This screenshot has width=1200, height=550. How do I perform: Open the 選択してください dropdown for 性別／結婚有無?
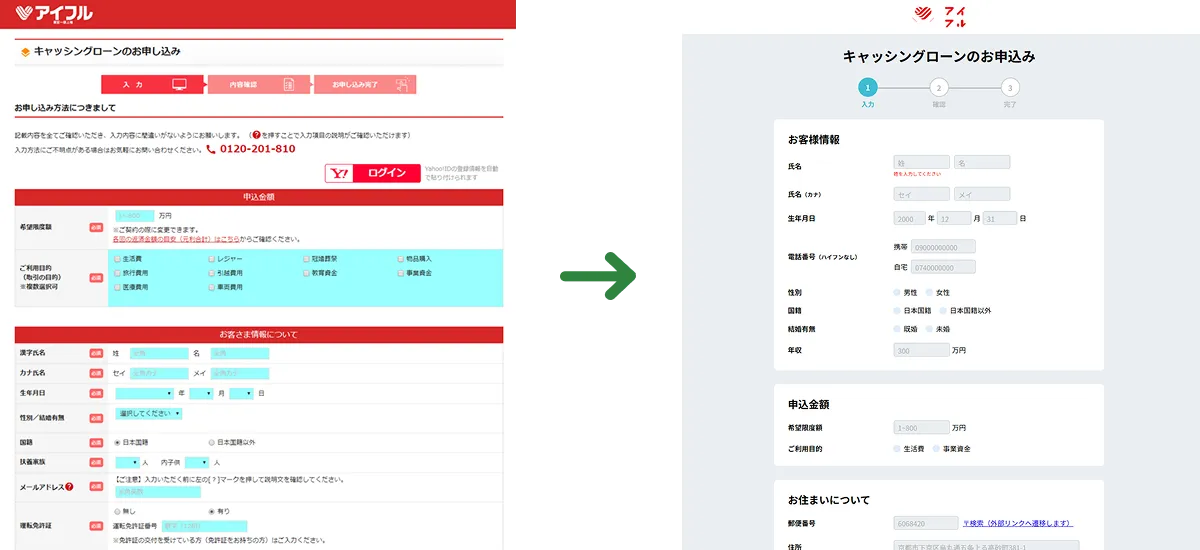[x=149, y=413]
